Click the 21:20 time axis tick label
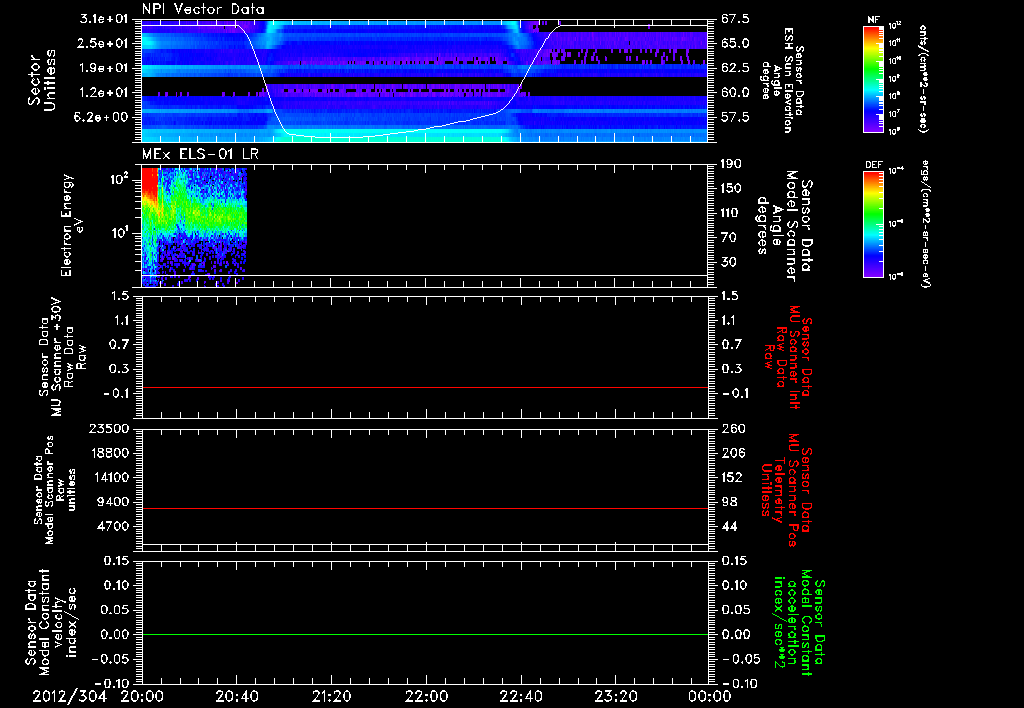1024x708 pixels. [331, 696]
